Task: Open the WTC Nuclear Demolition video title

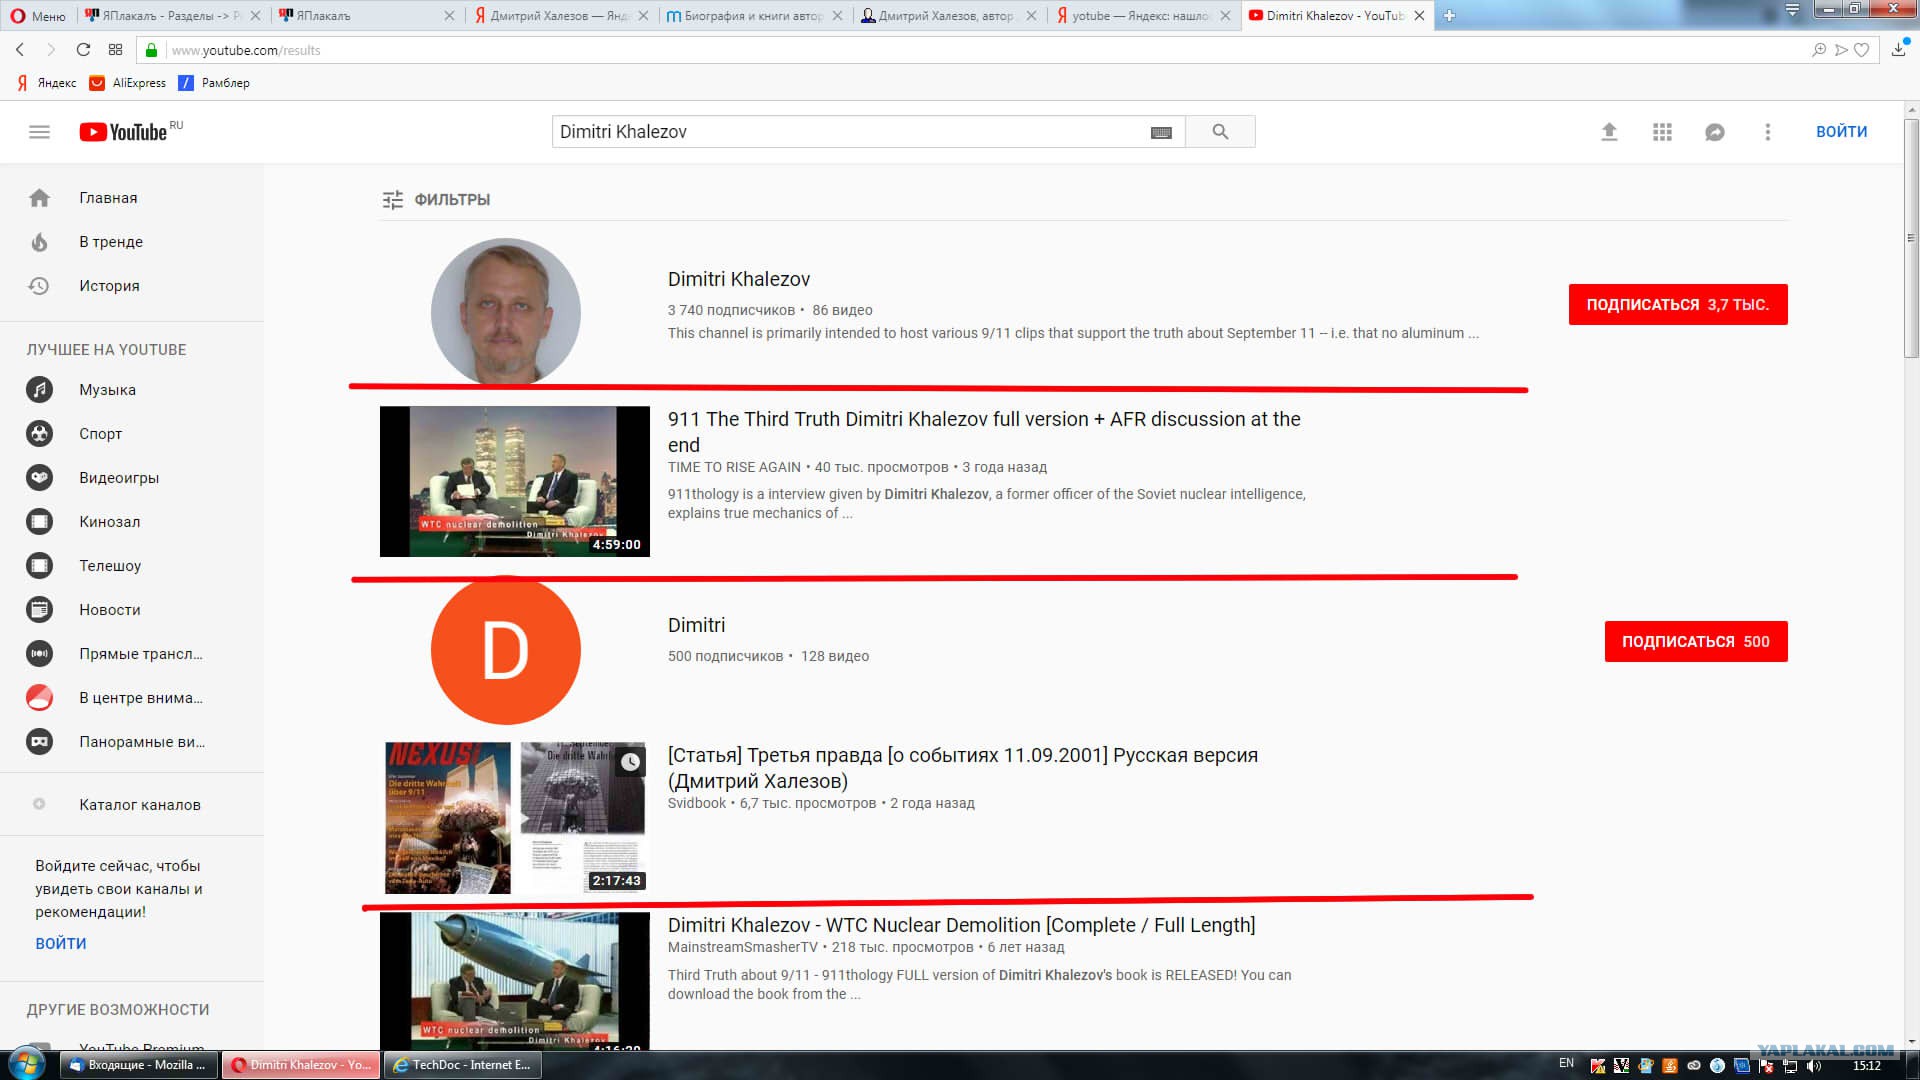Action: point(962,926)
